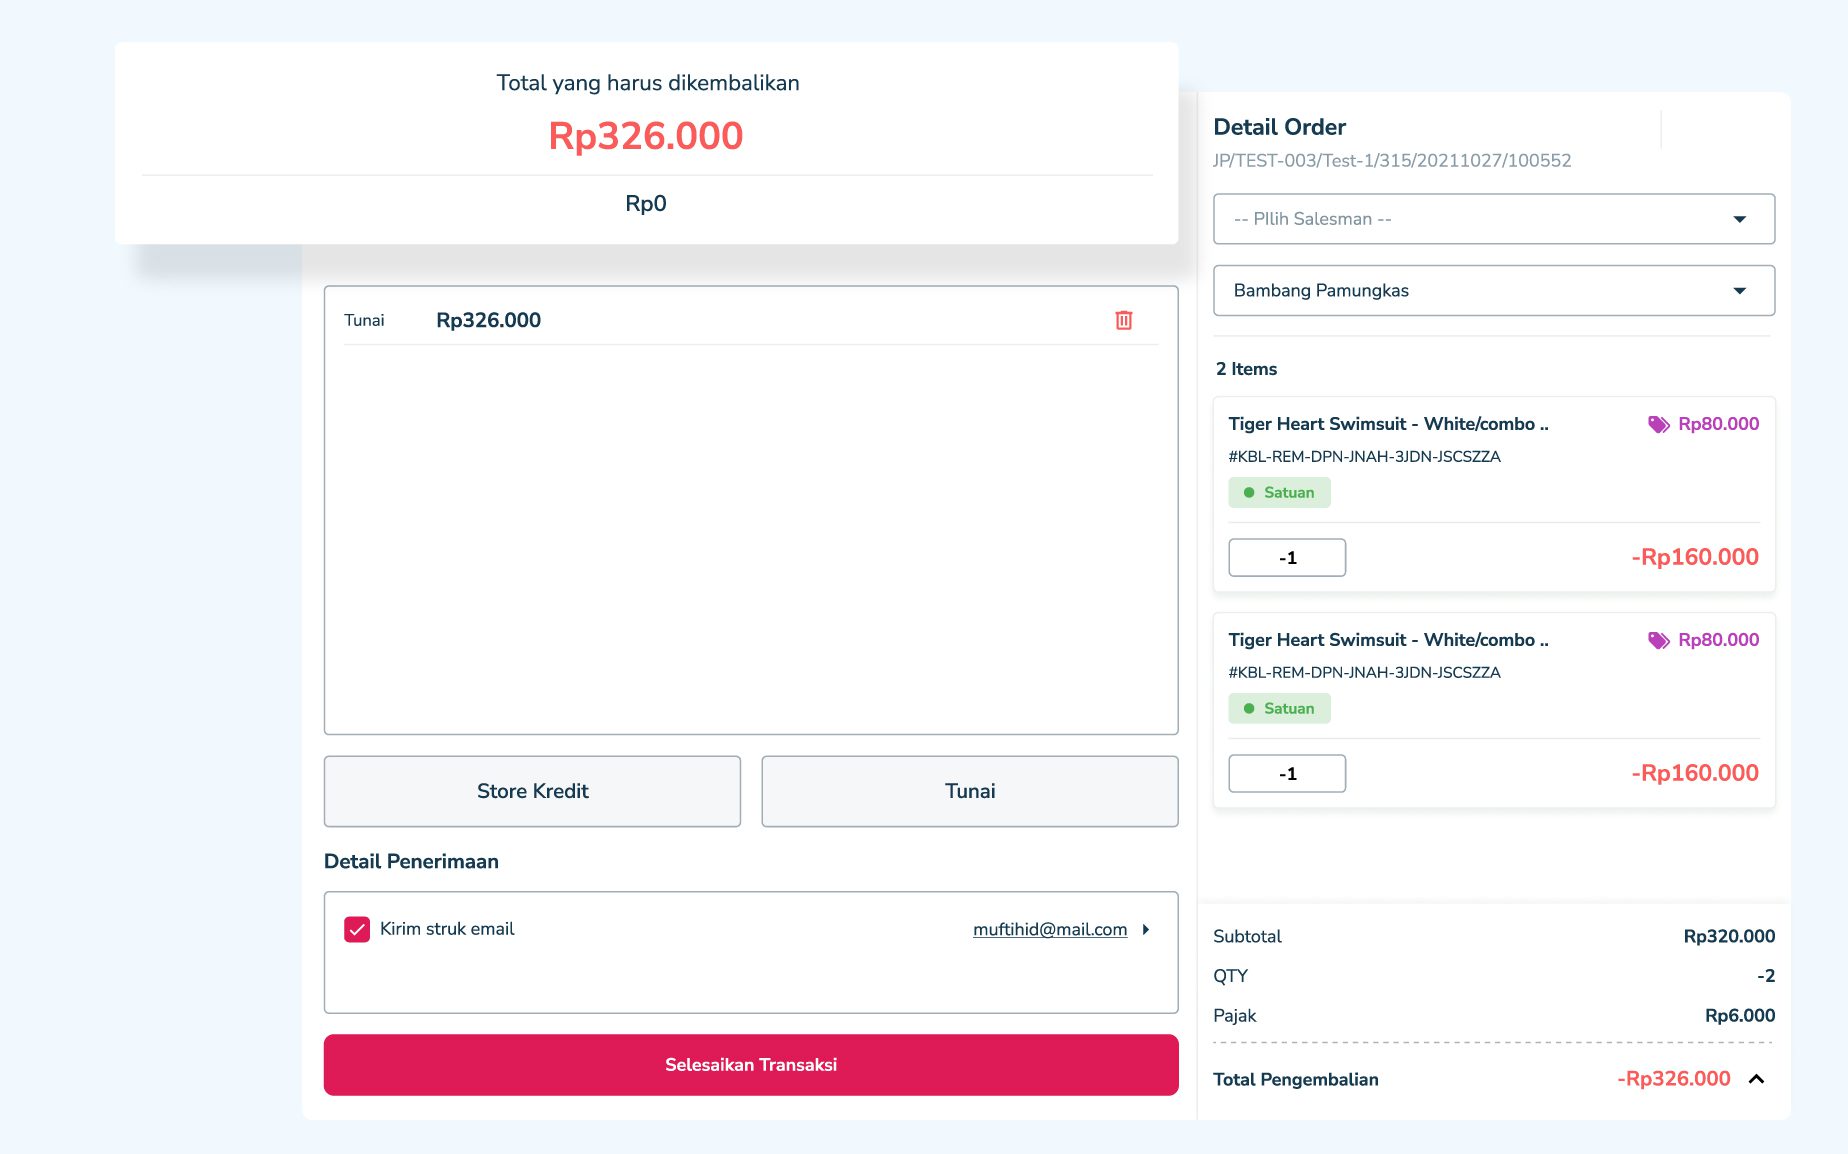Screen dimensions: 1848x1154
Task: Click the Rp326.000 refund total amount
Action: 645,136
